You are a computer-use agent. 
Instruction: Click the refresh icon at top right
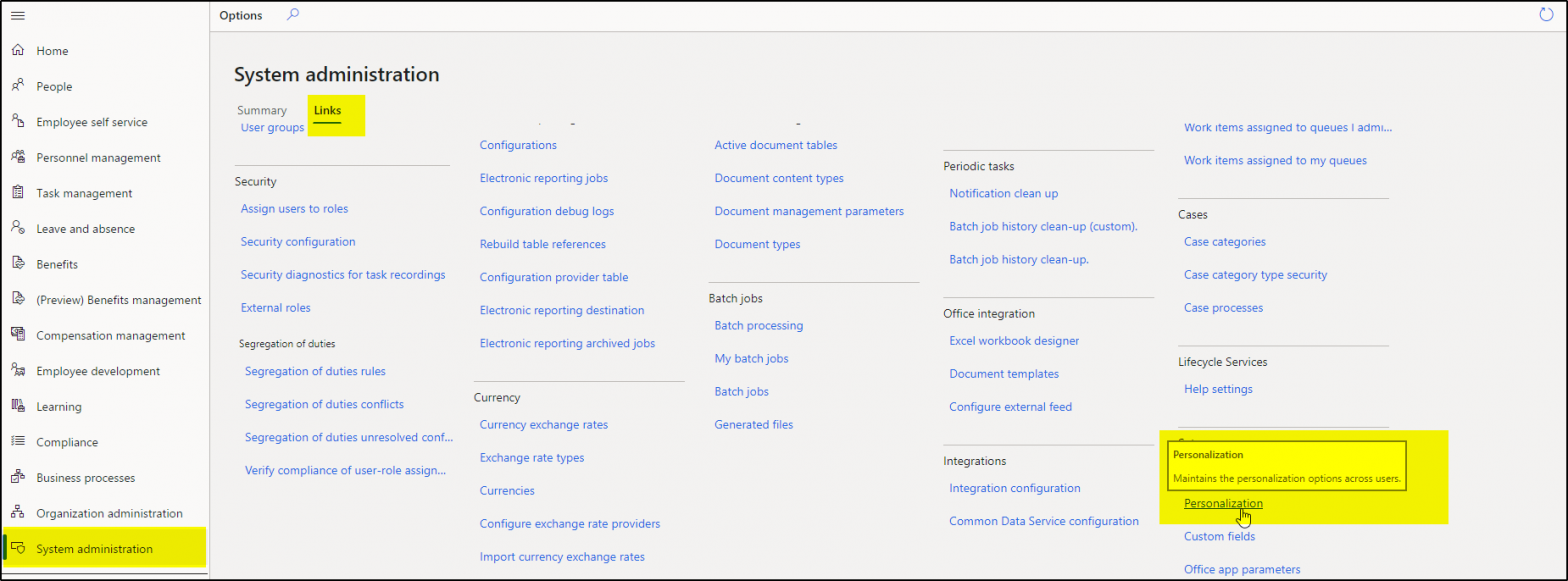click(1546, 15)
